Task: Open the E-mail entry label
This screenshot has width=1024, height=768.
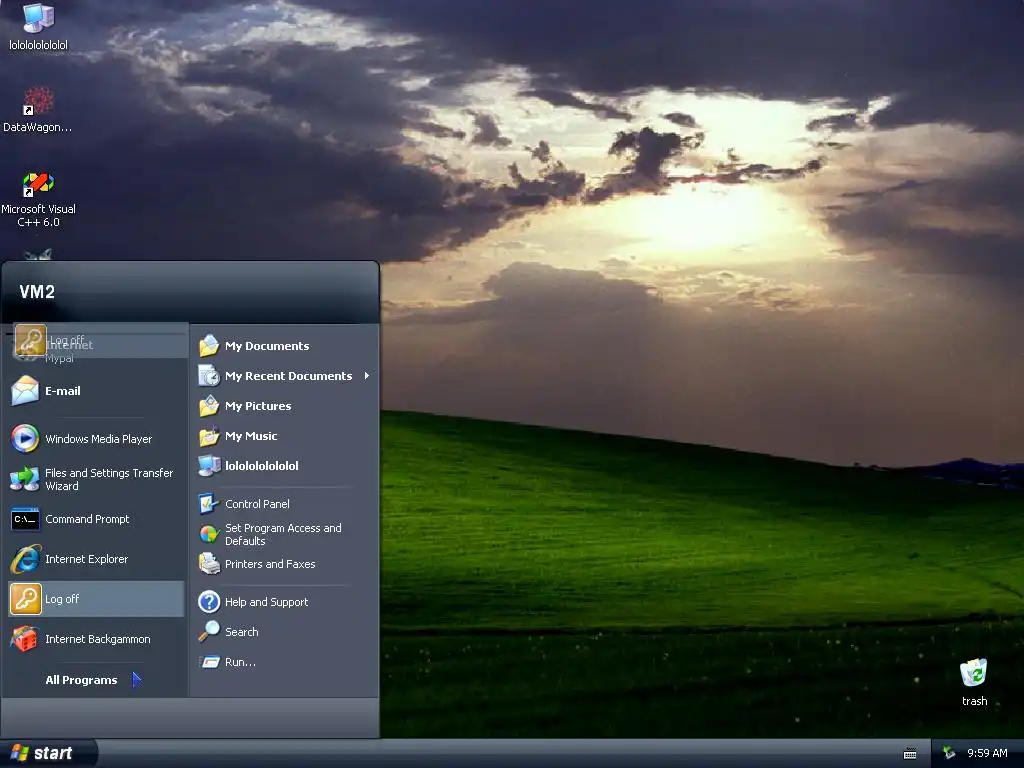Action: [63, 391]
